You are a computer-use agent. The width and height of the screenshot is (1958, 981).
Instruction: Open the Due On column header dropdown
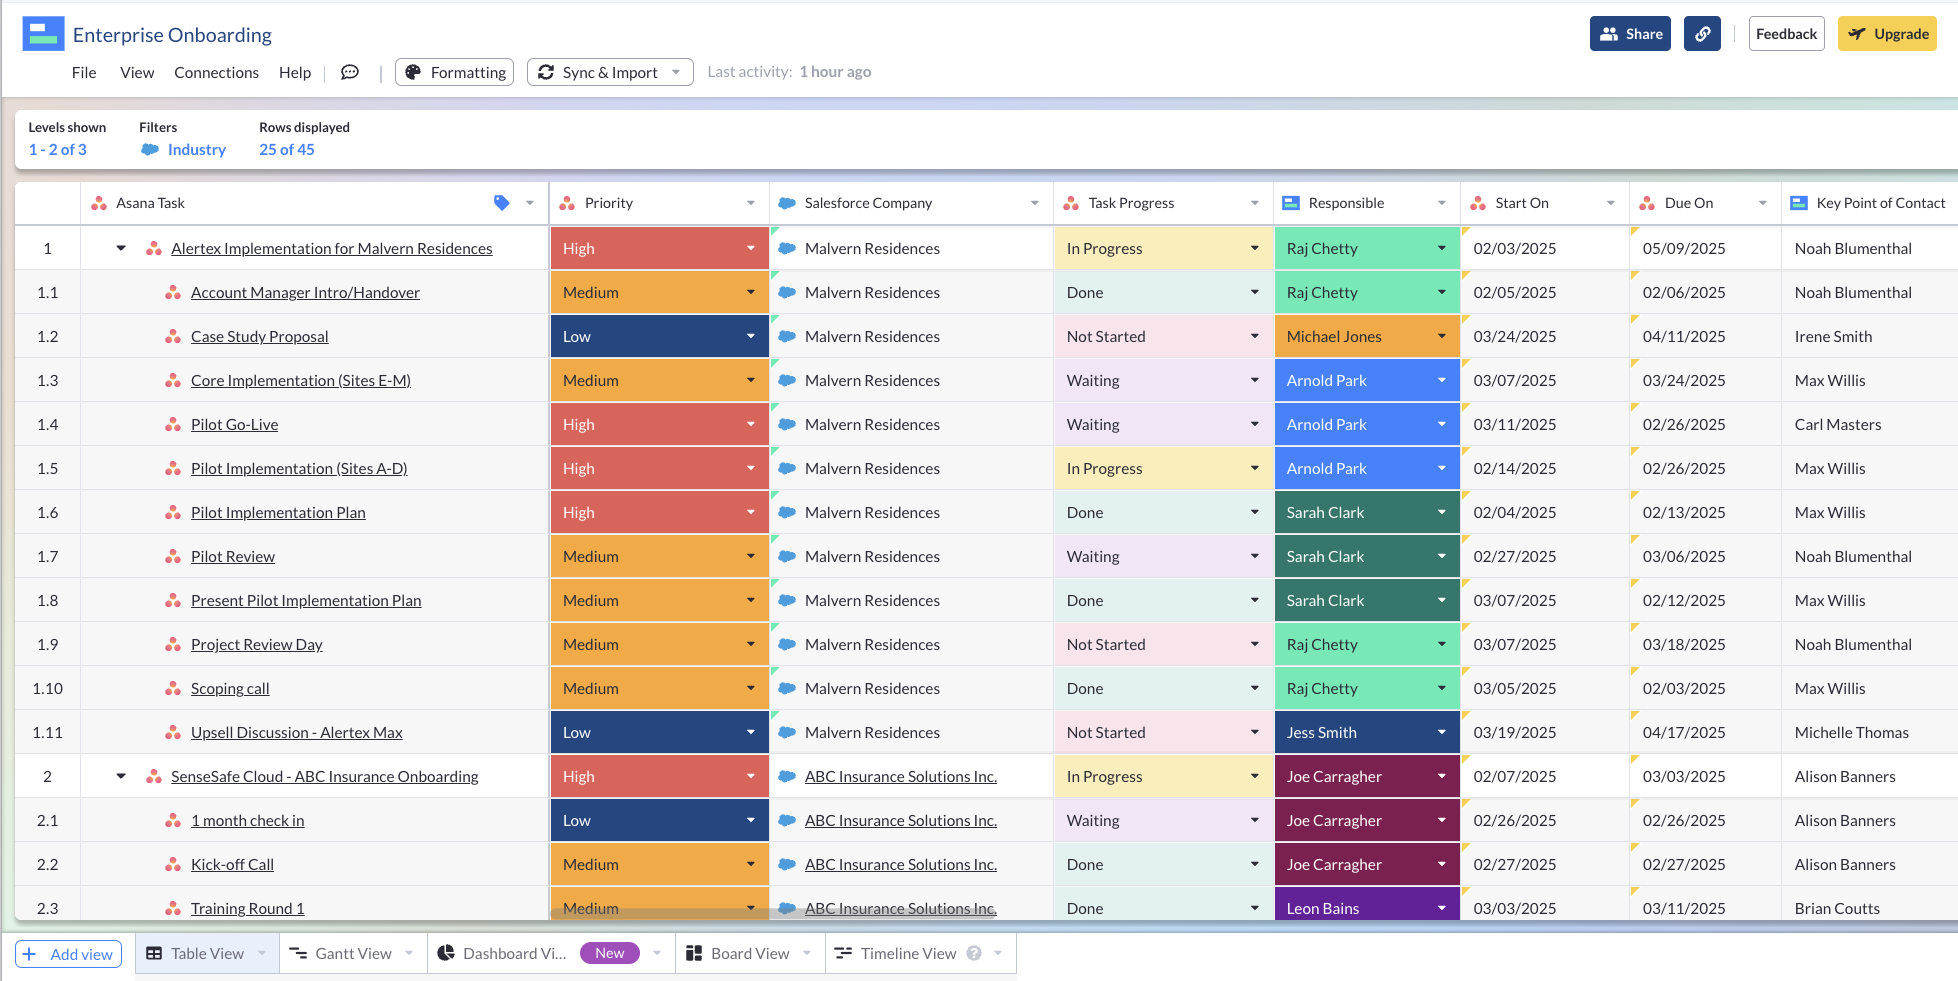pyautogui.click(x=1763, y=203)
